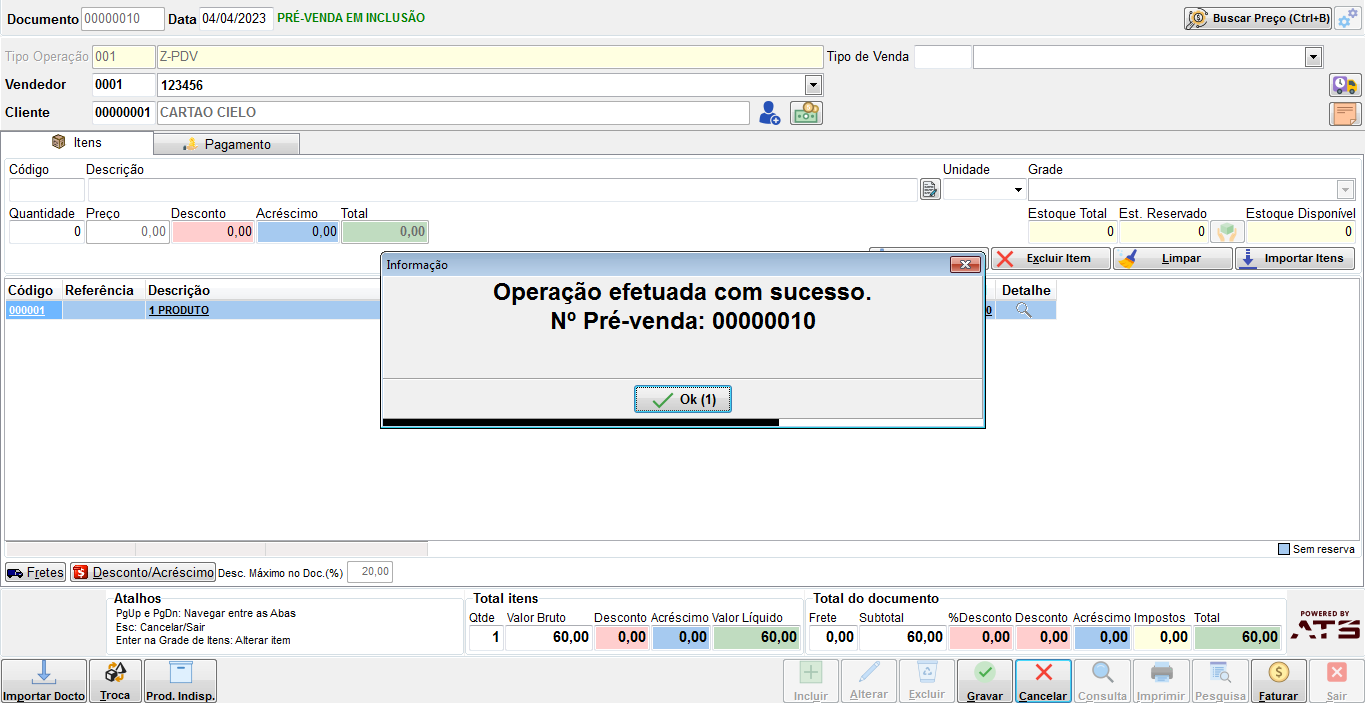Click the Detalhe column header
Image resolution: width=1365 pixels, height=703 pixels.
pyautogui.click(x=1027, y=290)
